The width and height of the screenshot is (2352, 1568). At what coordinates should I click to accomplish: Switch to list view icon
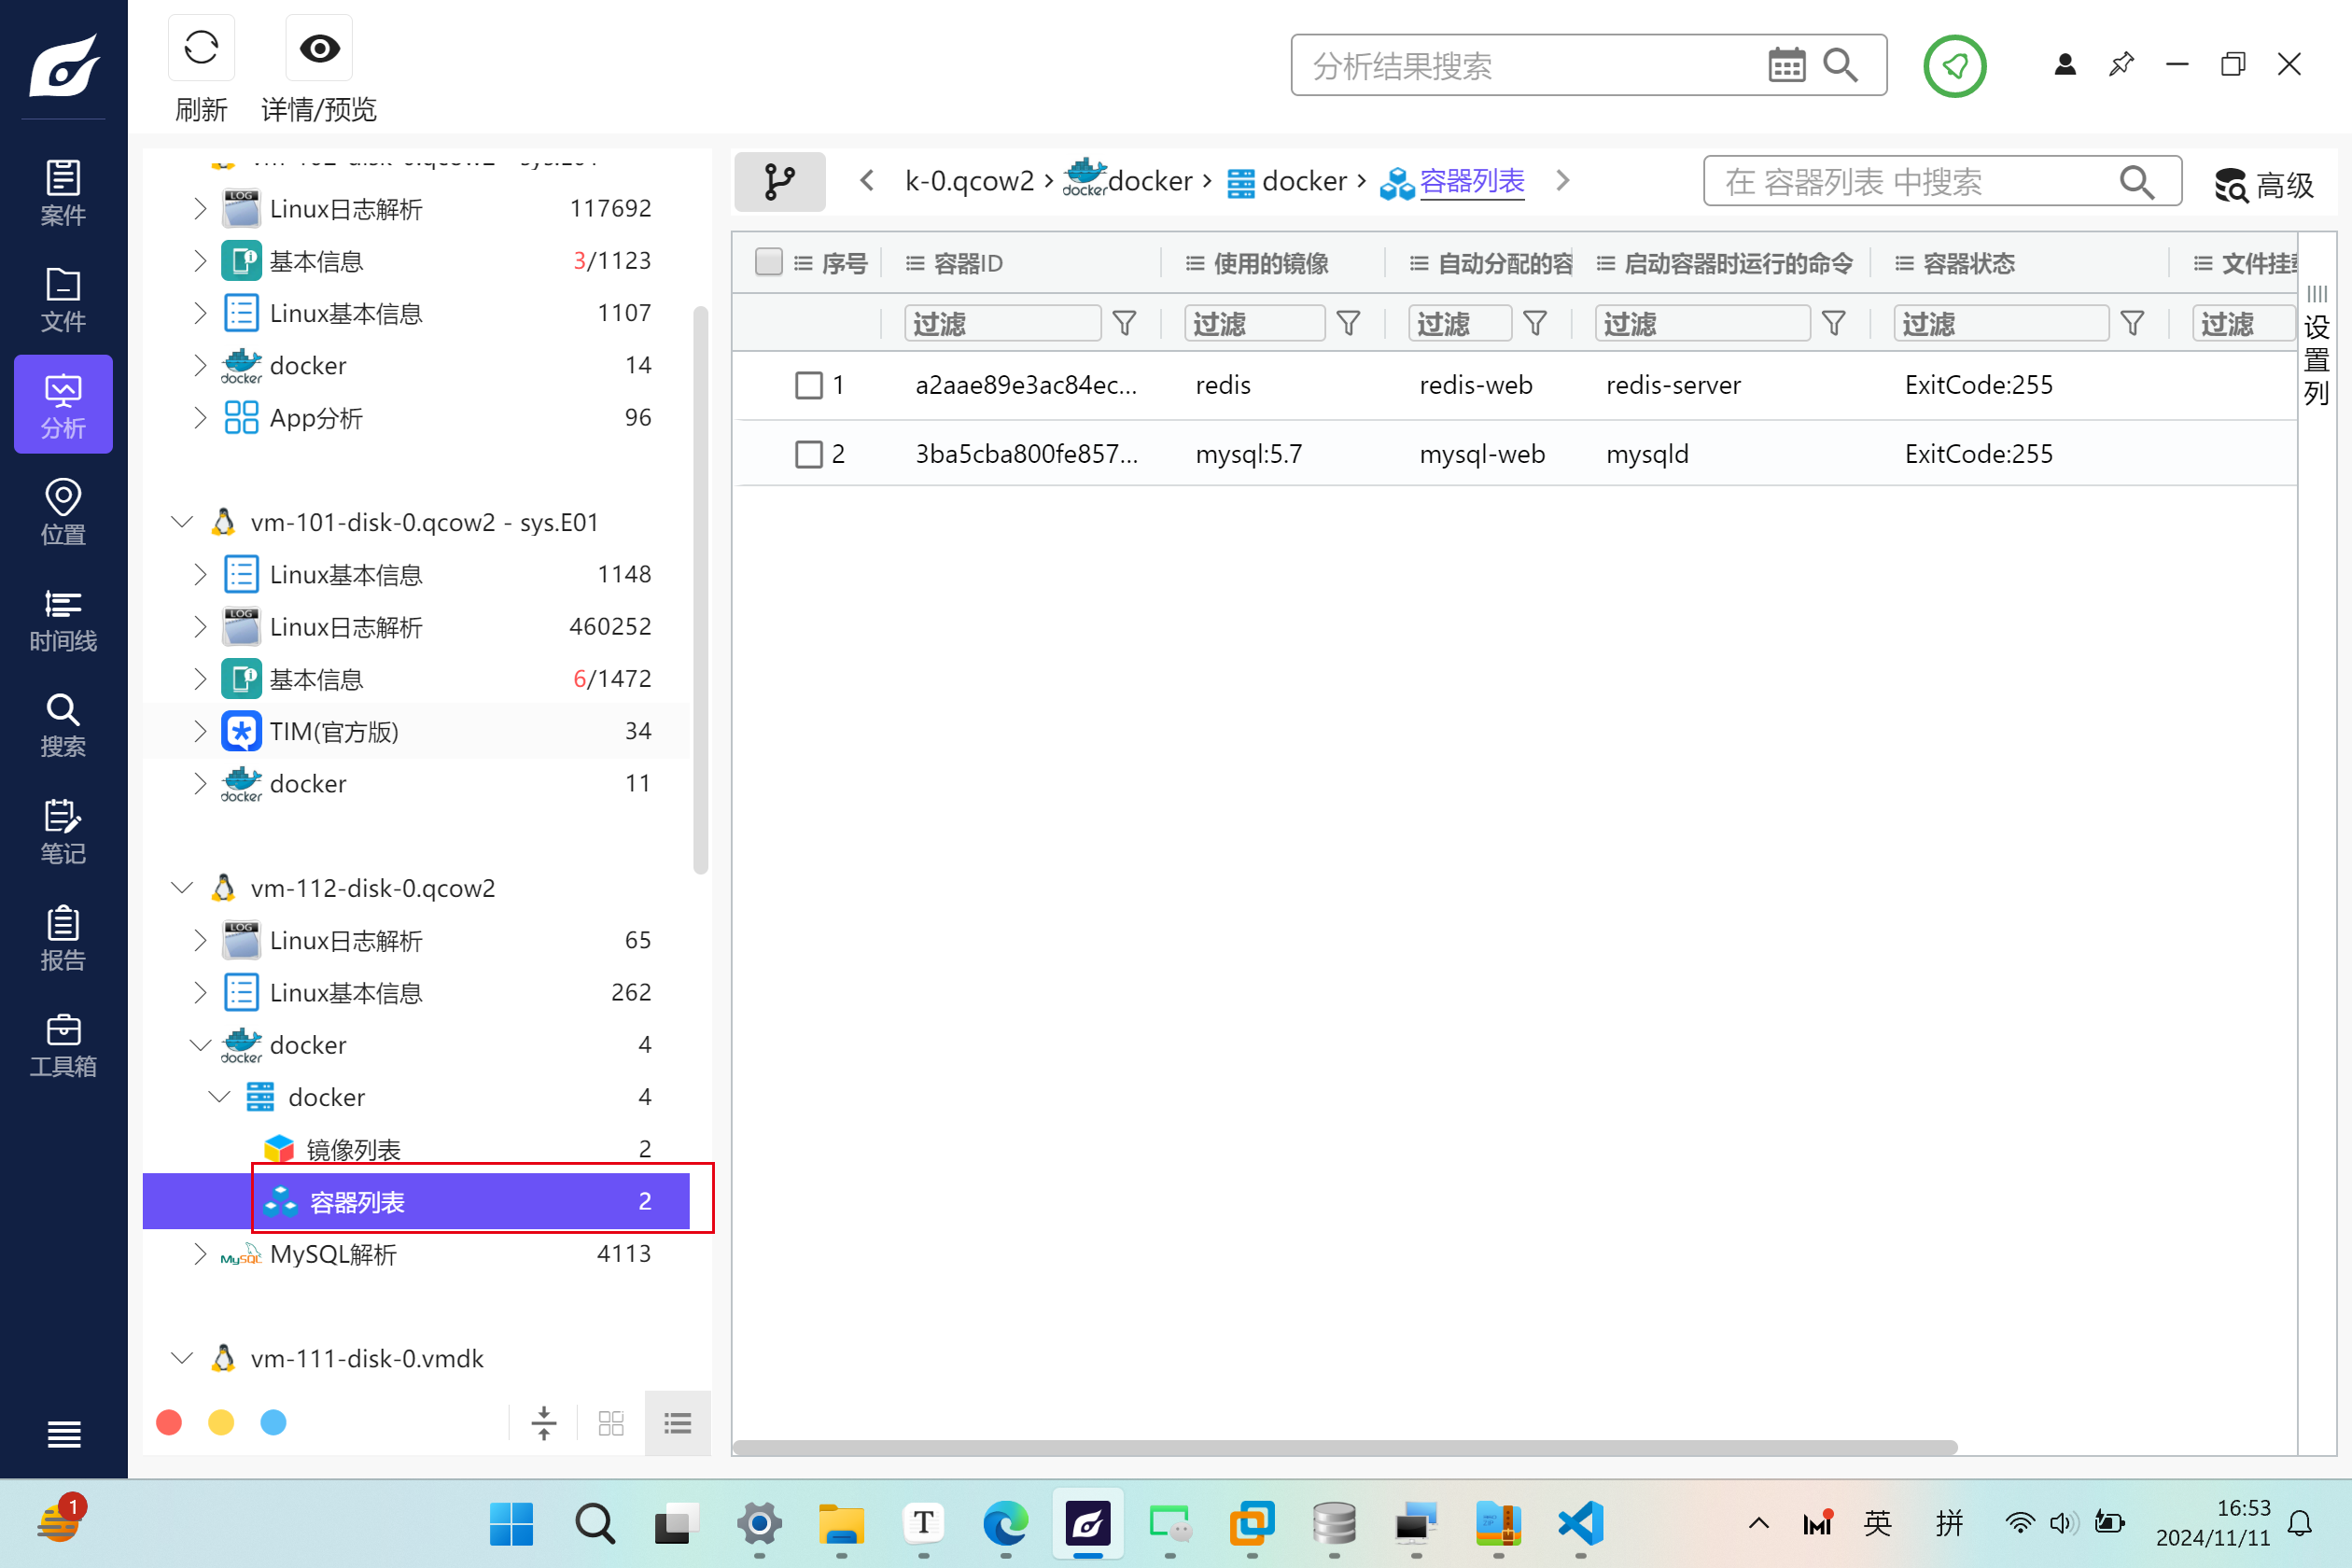pyautogui.click(x=678, y=1422)
